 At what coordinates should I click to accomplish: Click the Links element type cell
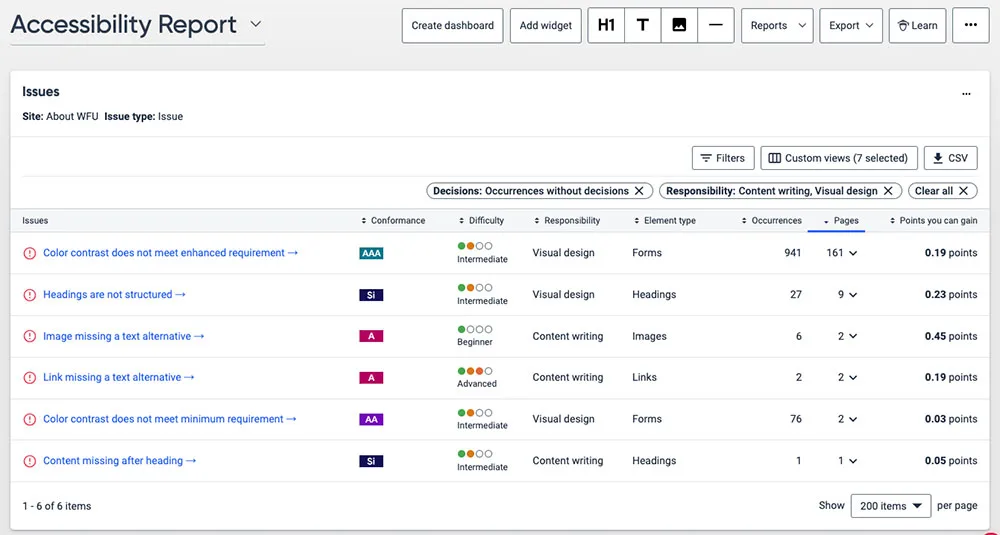click(644, 377)
